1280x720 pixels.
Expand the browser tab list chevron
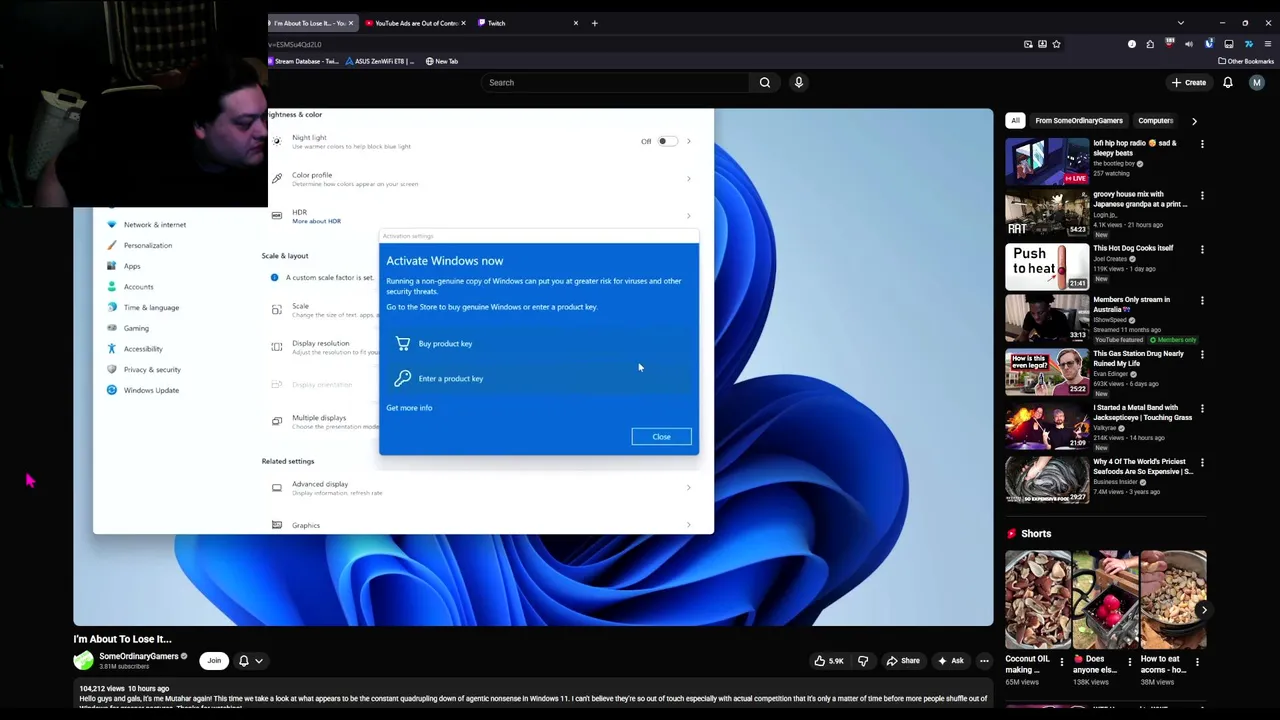(x=1180, y=23)
